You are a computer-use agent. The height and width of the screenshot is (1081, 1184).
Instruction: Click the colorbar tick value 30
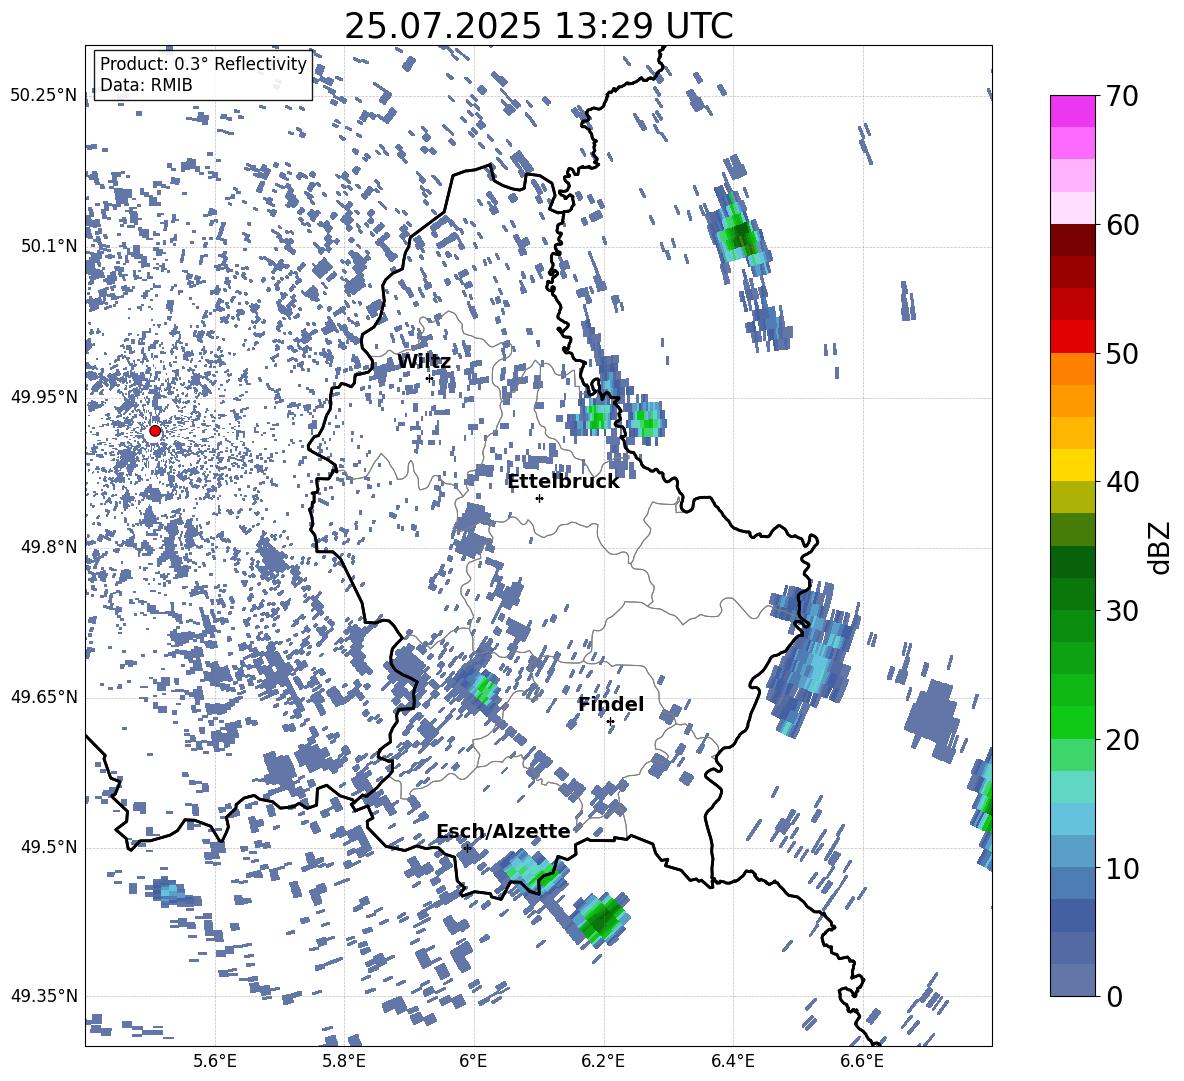(x=1123, y=611)
